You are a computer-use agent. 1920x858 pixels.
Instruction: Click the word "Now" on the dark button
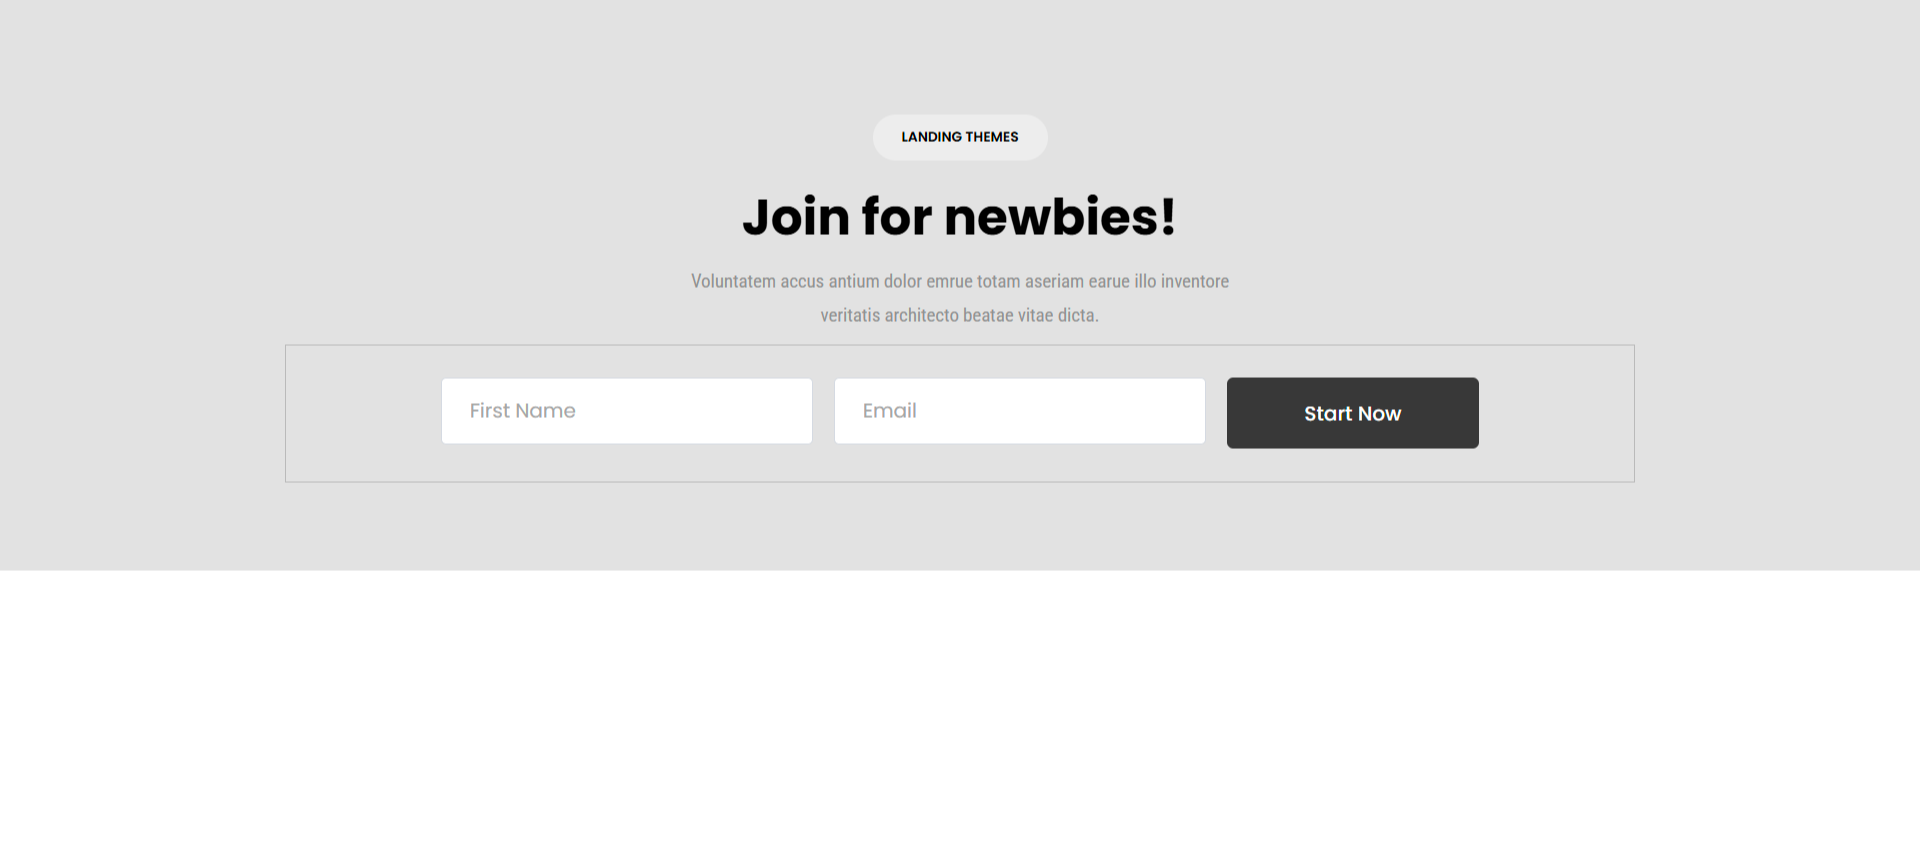point(1380,414)
